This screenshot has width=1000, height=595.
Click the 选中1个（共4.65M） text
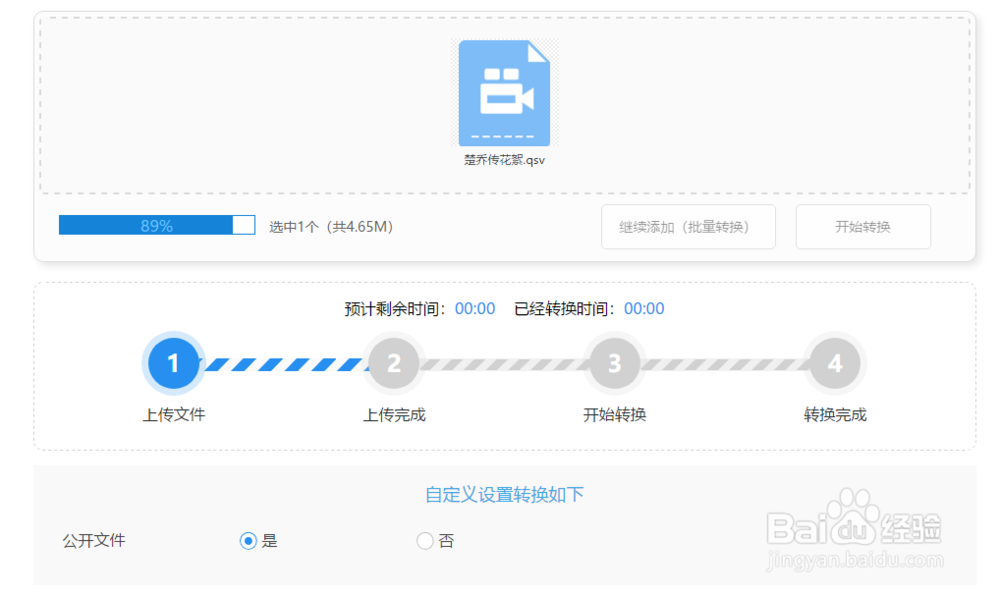(331, 226)
